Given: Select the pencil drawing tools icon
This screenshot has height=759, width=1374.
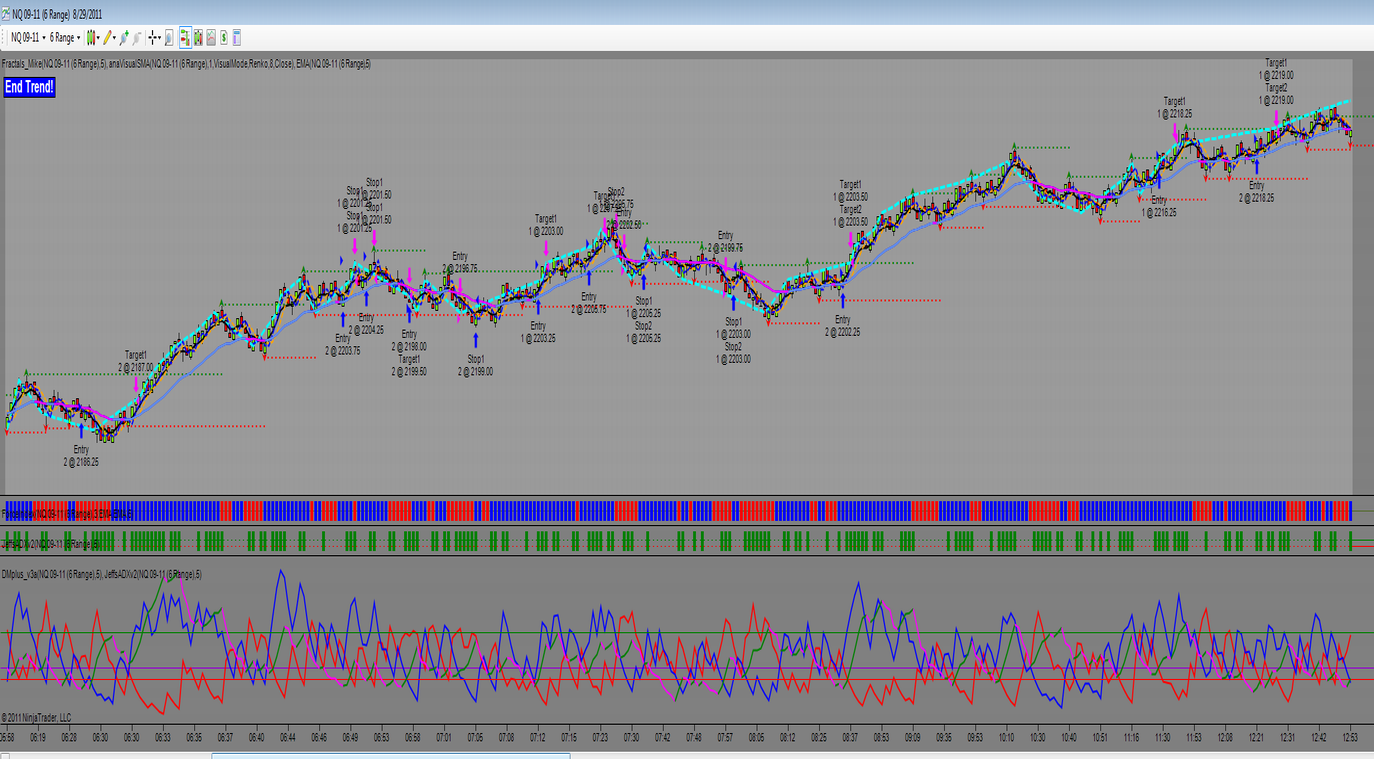Looking at the screenshot, I should point(108,38).
